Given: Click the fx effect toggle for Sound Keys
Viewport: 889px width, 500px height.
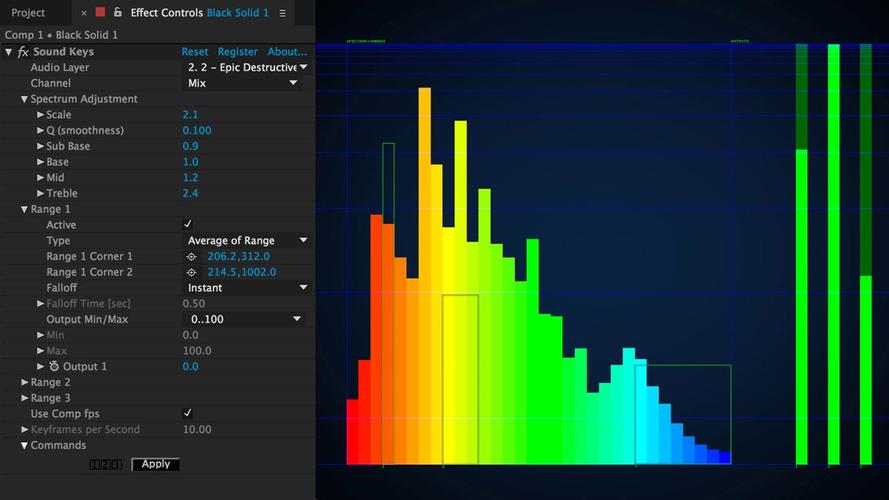Looking at the screenshot, I should (23, 52).
